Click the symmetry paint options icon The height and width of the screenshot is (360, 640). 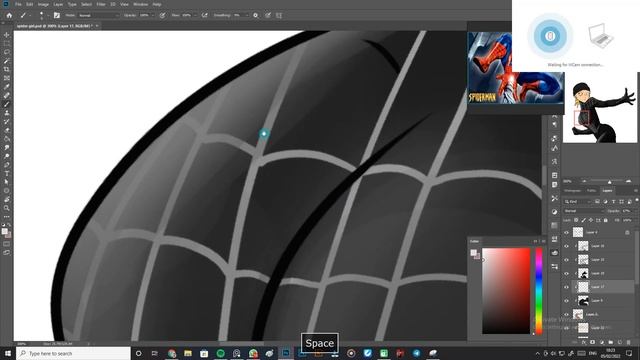point(279,15)
